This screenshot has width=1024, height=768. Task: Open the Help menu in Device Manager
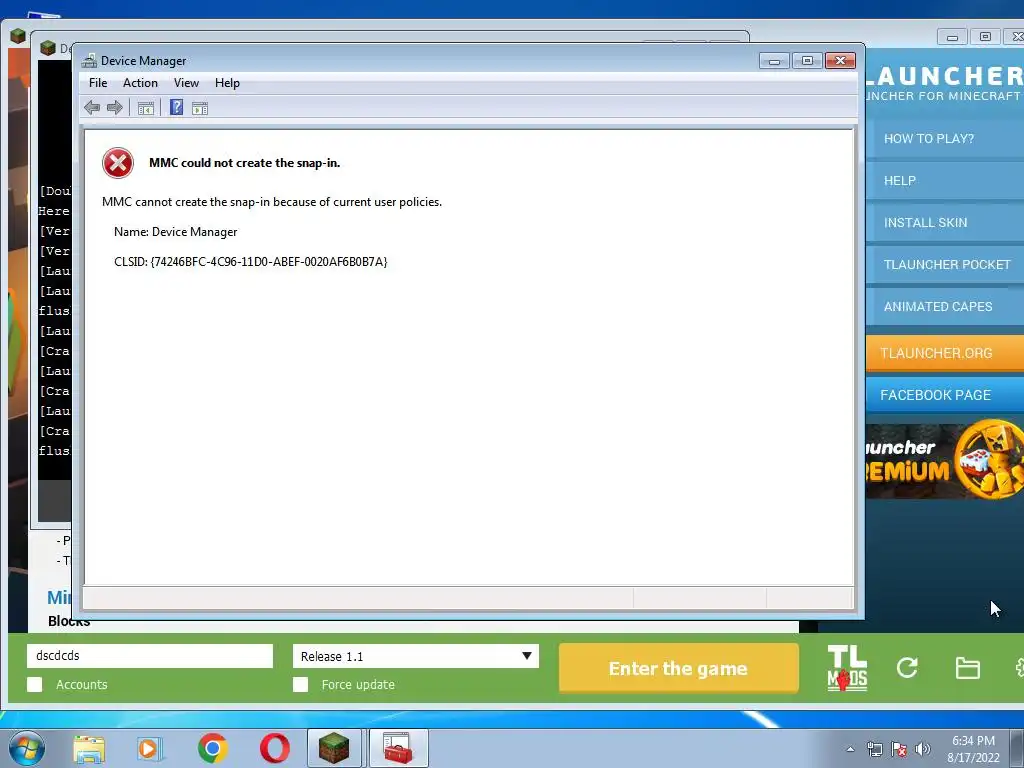[x=227, y=83]
